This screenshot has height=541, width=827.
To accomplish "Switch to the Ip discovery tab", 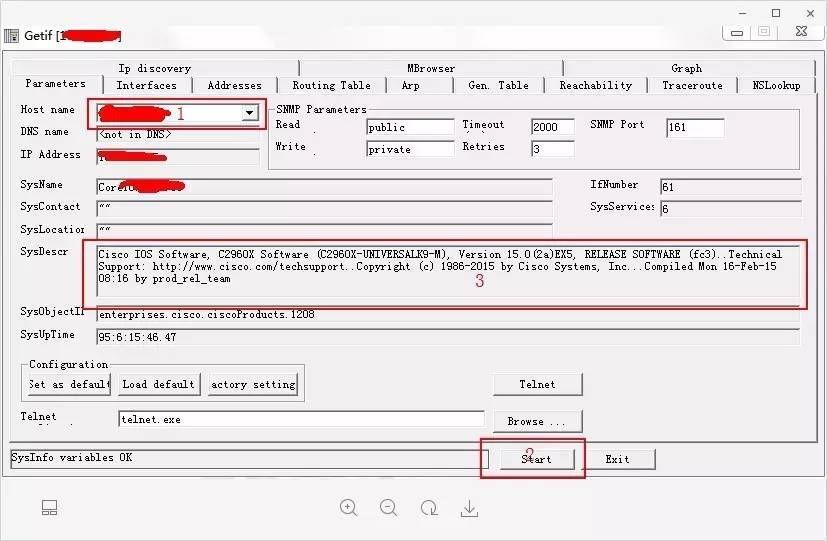I will [x=155, y=68].
